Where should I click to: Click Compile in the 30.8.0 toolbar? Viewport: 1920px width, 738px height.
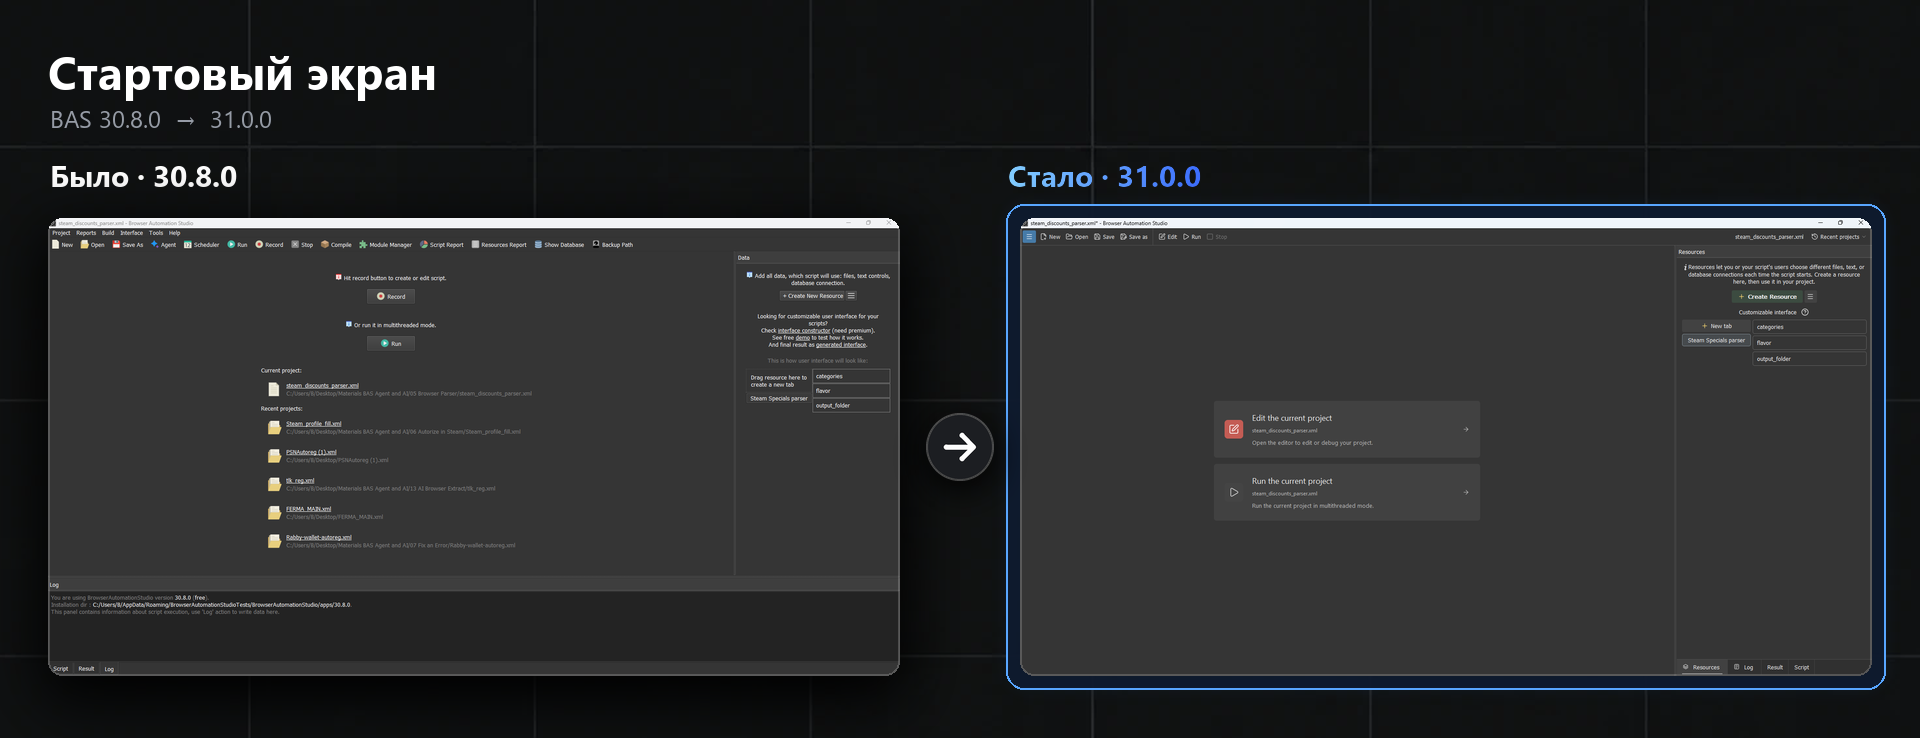coord(336,244)
